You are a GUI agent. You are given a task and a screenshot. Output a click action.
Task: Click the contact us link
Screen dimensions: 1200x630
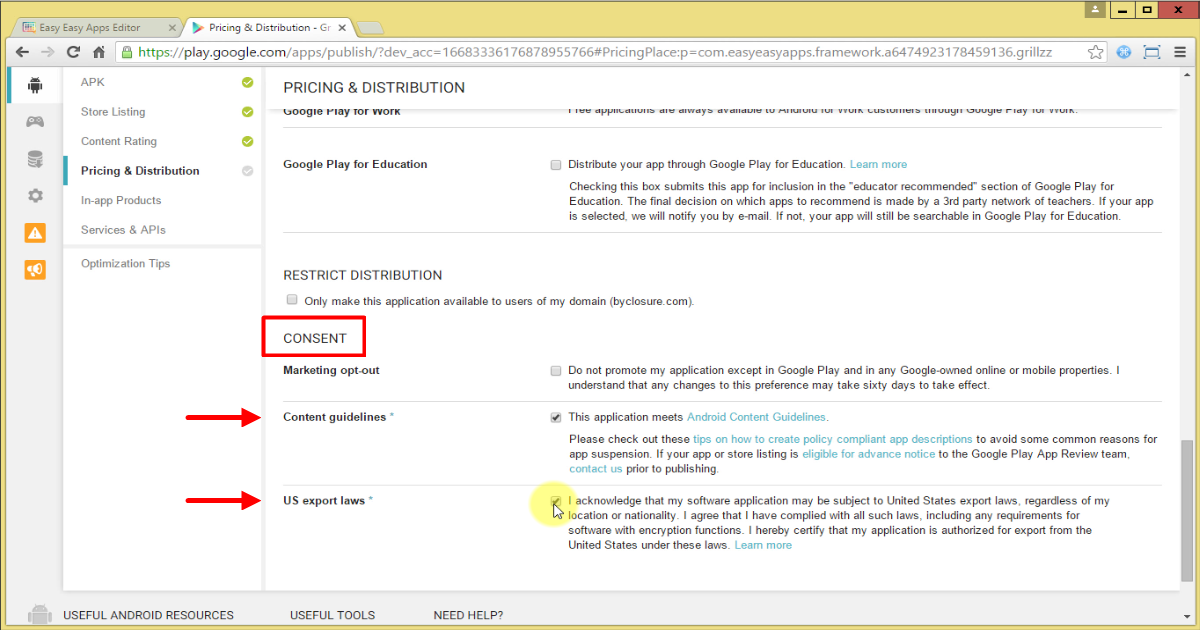point(596,467)
